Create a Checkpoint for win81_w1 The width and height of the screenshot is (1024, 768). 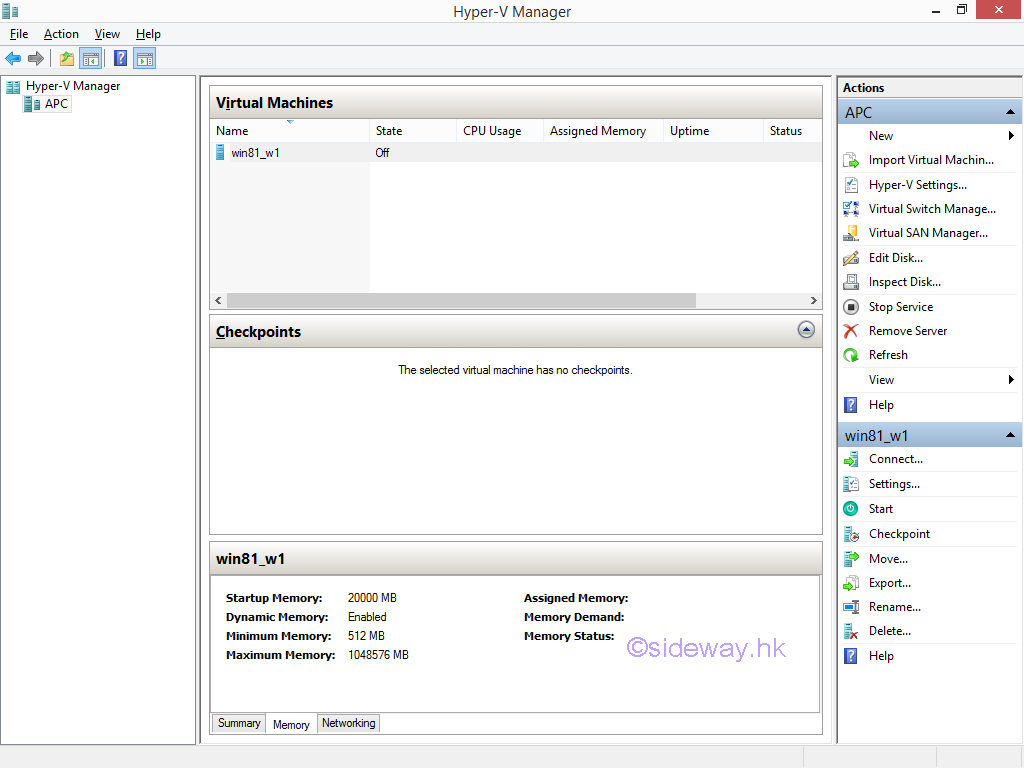pyautogui.click(x=899, y=534)
